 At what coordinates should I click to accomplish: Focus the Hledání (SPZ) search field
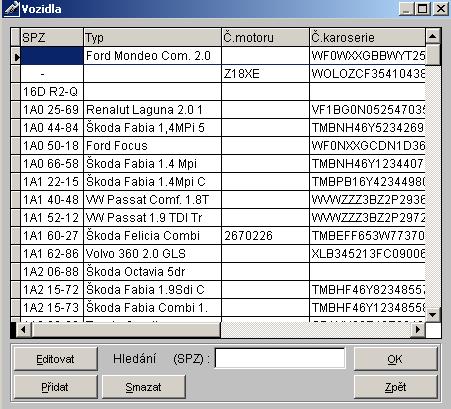pyautogui.click(x=280, y=358)
